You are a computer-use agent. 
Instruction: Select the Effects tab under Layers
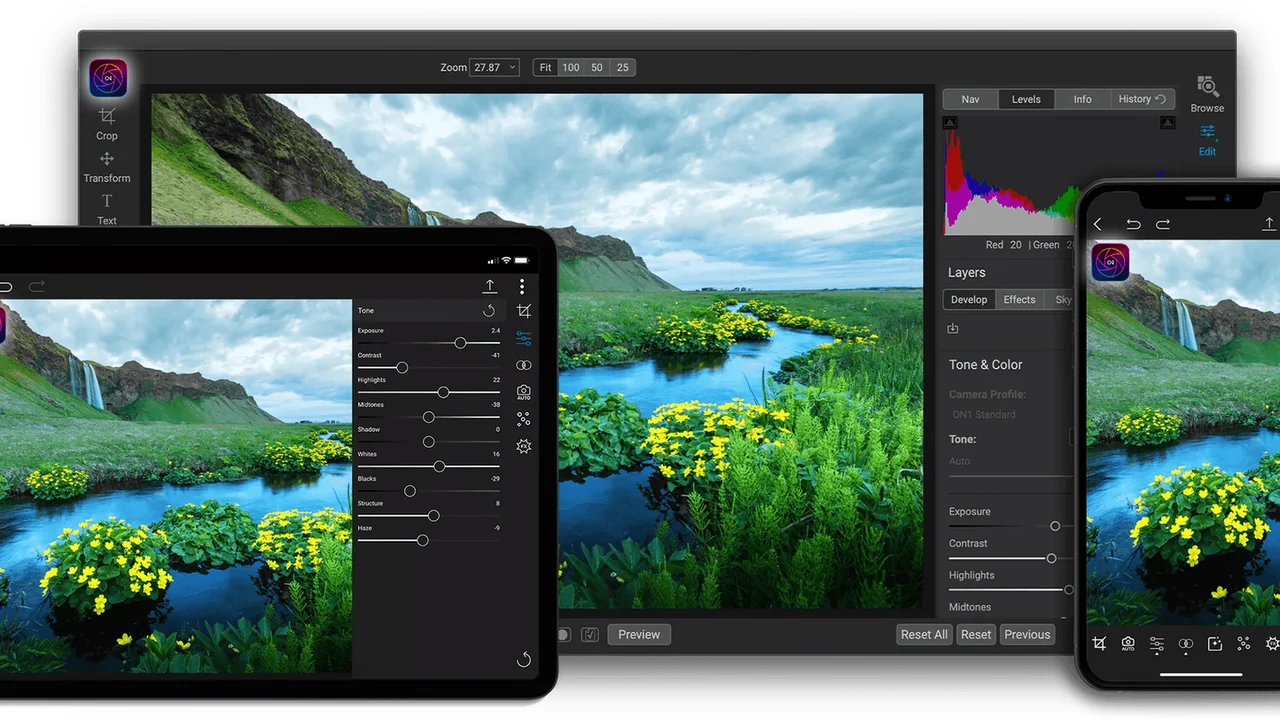click(1019, 299)
